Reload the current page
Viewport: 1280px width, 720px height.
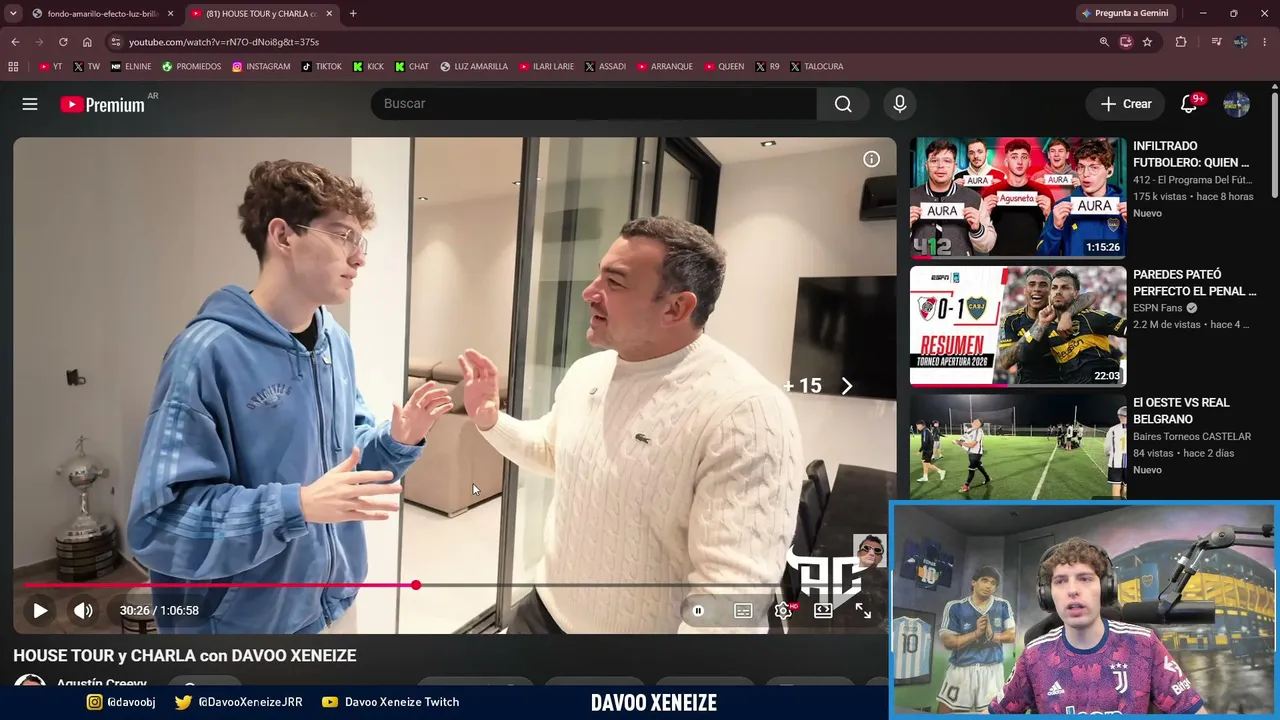tap(63, 42)
